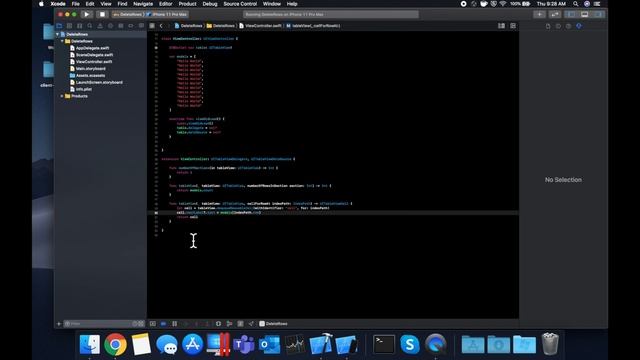Viewport: 640px width, 360px height.
Task: Open the Report navigator icon
Action: pos(141,26)
